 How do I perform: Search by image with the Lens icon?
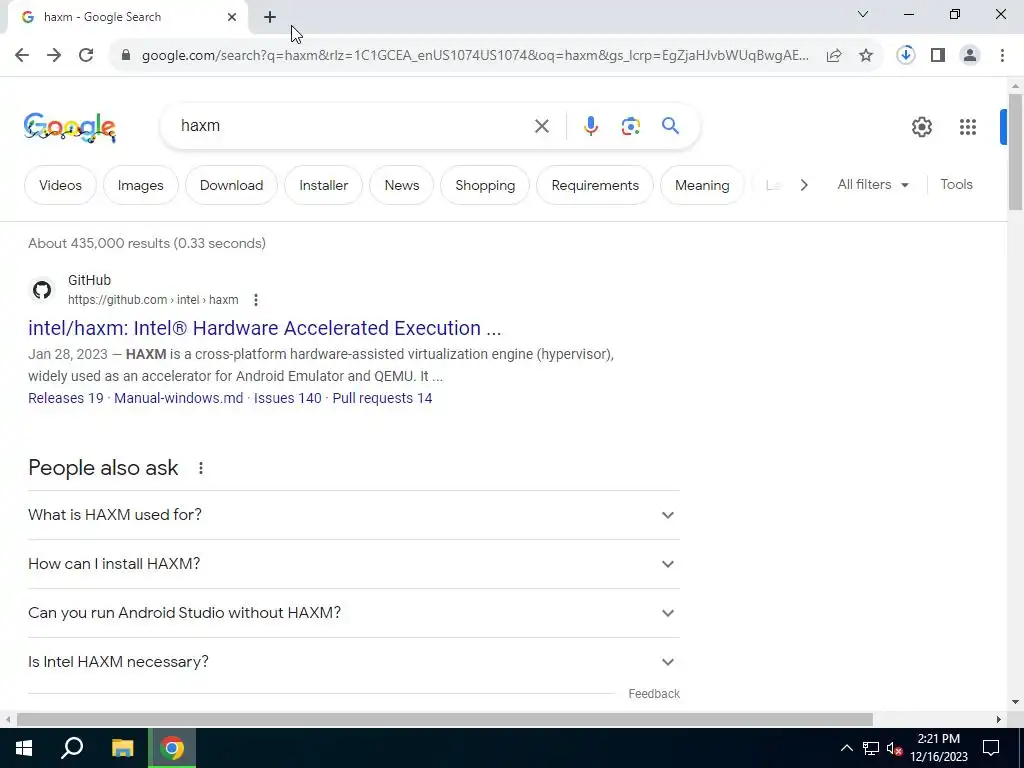(631, 126)
